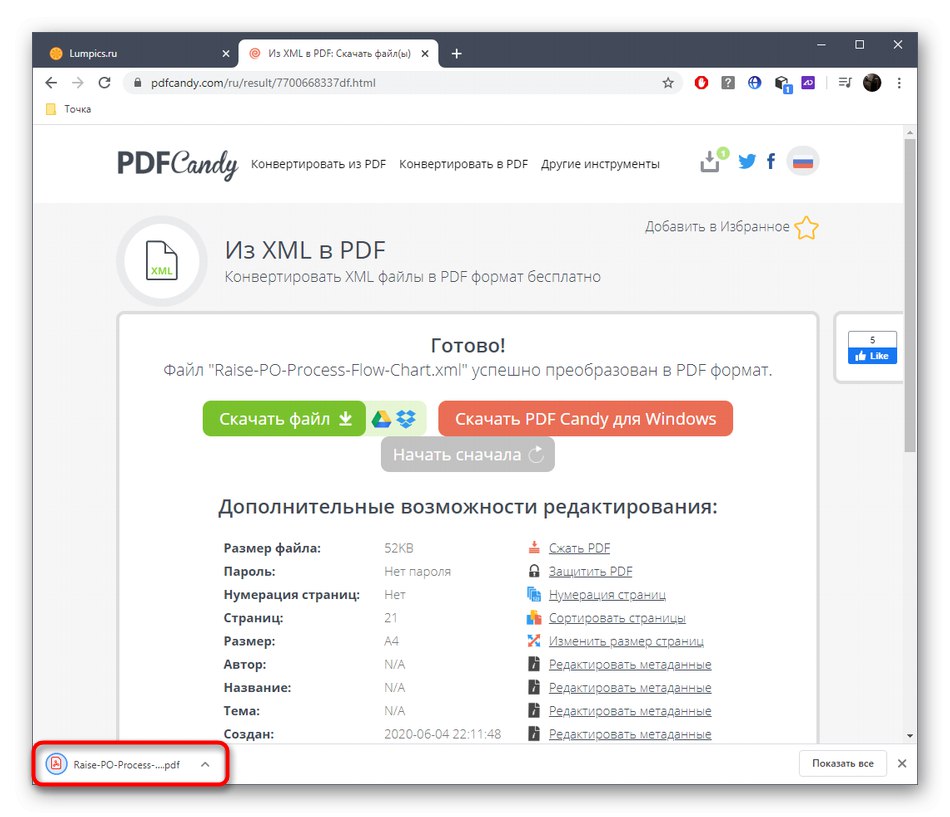
Task: Open the gray question mark extension
Action: tap(728, 82)
